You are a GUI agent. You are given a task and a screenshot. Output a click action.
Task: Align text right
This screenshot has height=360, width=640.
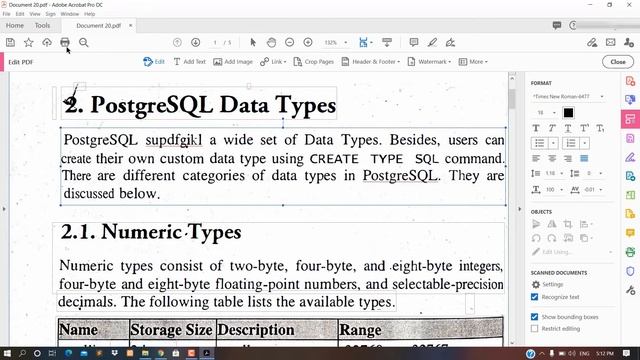pos(568,158)
